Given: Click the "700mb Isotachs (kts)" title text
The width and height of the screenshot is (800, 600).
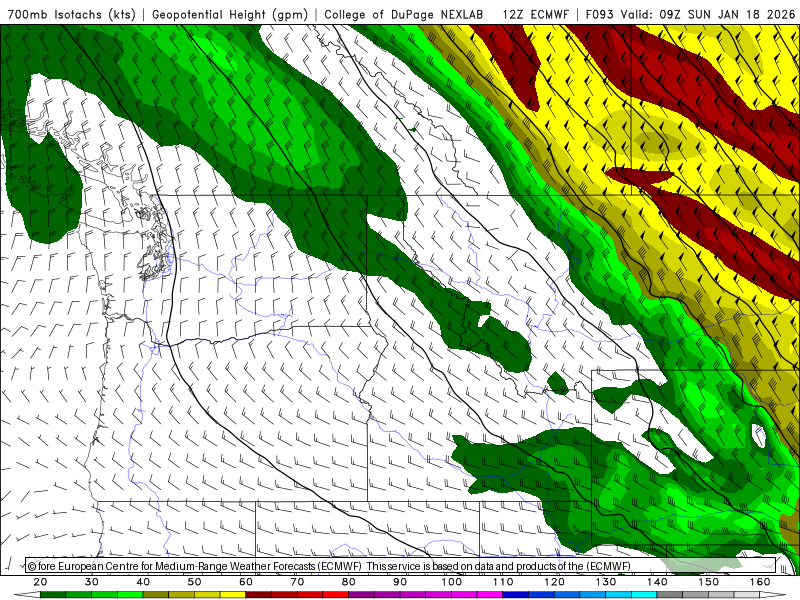Looking at the screenshot, I should (x=72, y=15).
